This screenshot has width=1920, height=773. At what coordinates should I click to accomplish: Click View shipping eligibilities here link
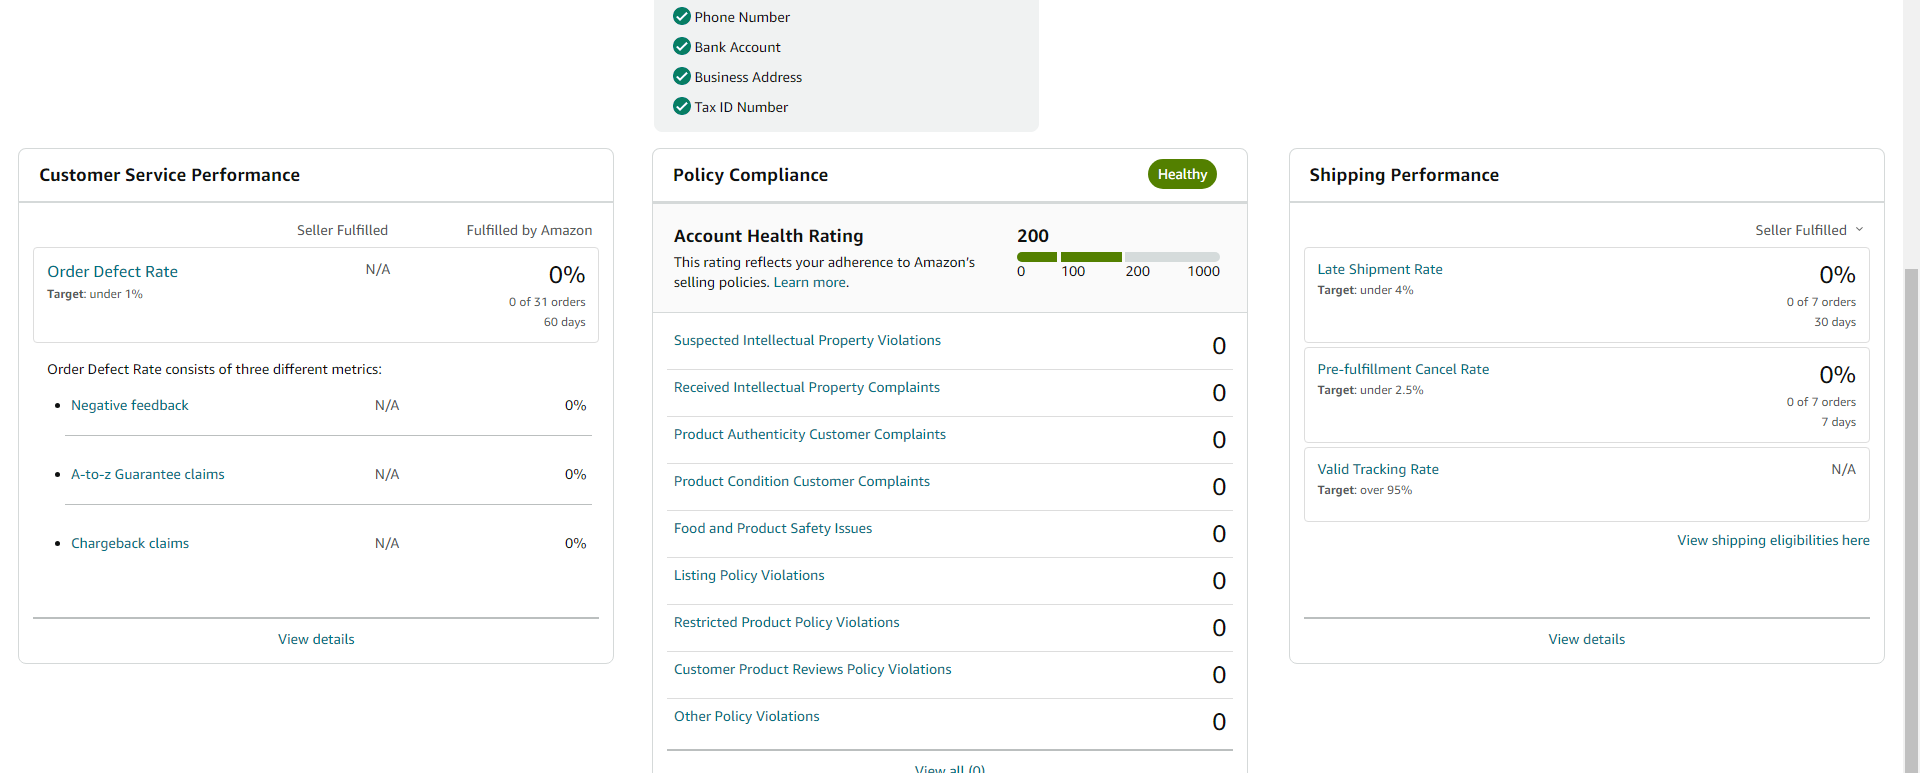pyautogui.click(x=1773, y=540)
